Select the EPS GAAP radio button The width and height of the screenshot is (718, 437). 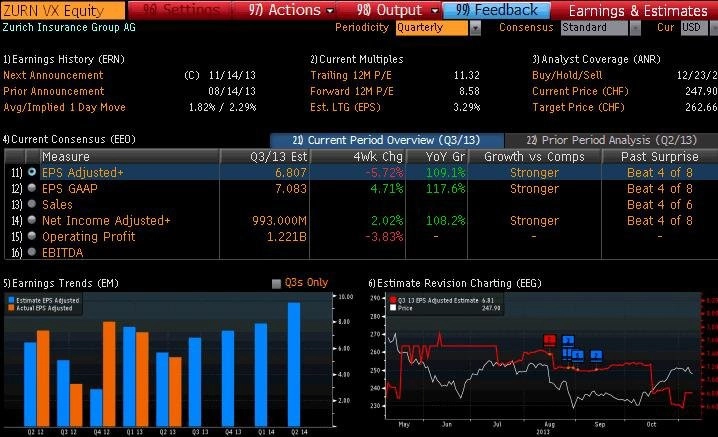(32, 188)
